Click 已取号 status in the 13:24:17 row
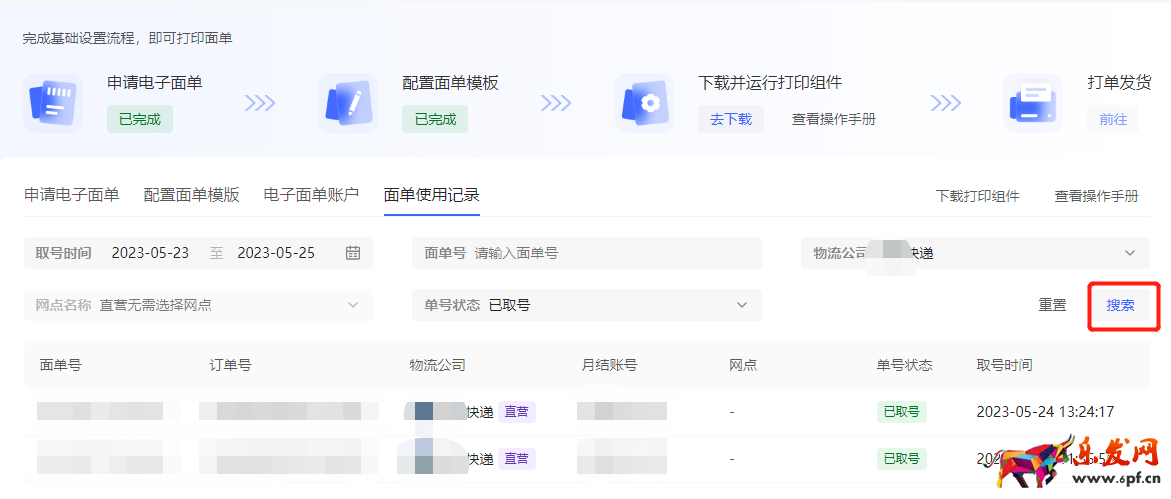The height and width of the screenshot is (499, 1171). click(x=901, y=412)
